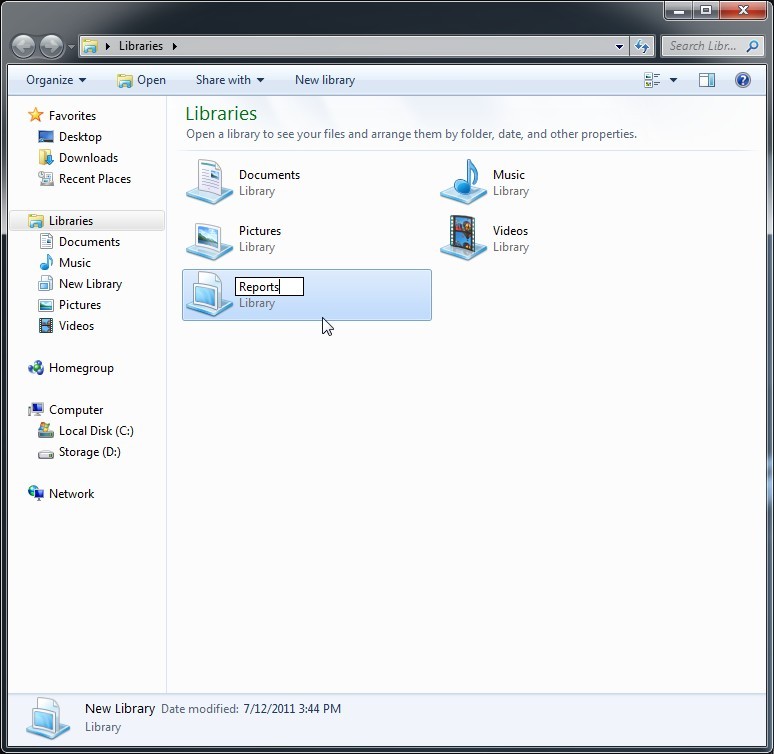Open the Share with dropdown menu
The image size is (774, 754).
(229, 80)
